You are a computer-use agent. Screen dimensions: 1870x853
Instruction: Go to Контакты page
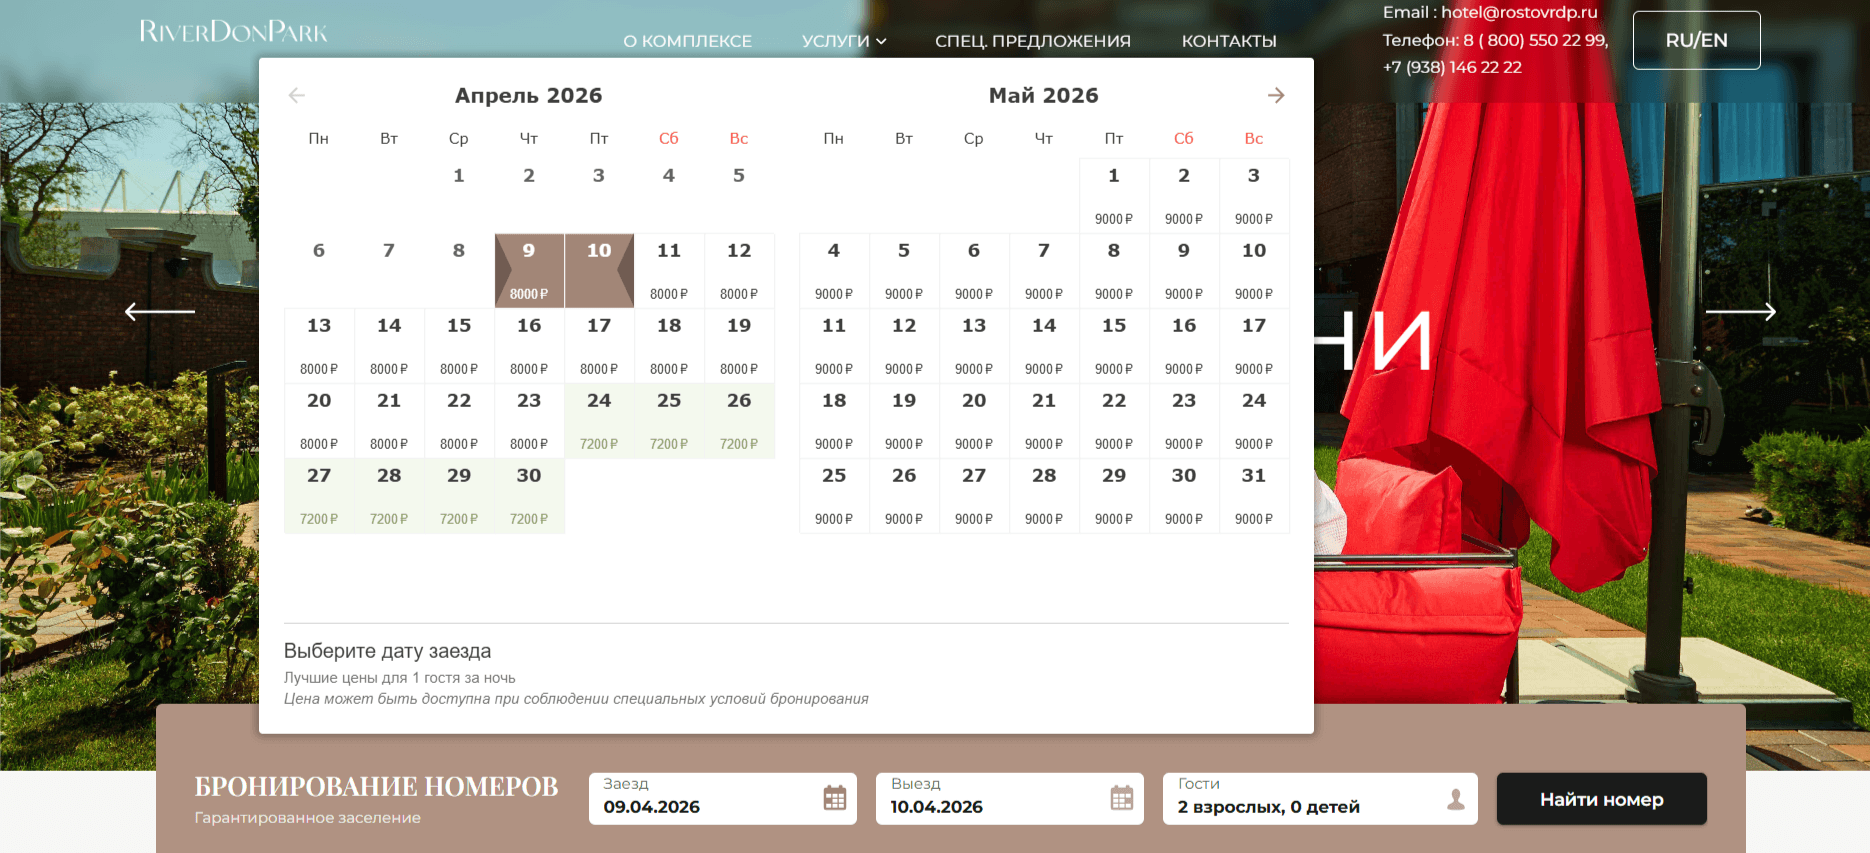pos(1229,41)
